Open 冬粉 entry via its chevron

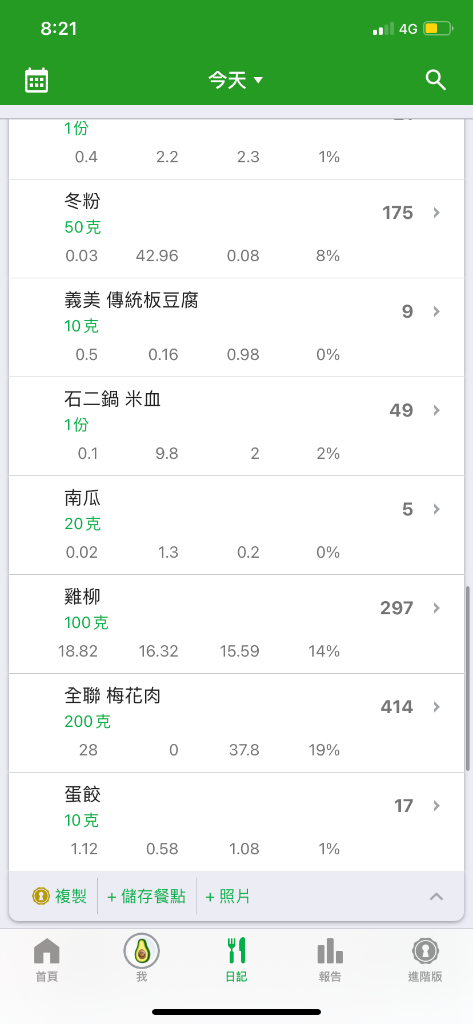pos(436,212)
